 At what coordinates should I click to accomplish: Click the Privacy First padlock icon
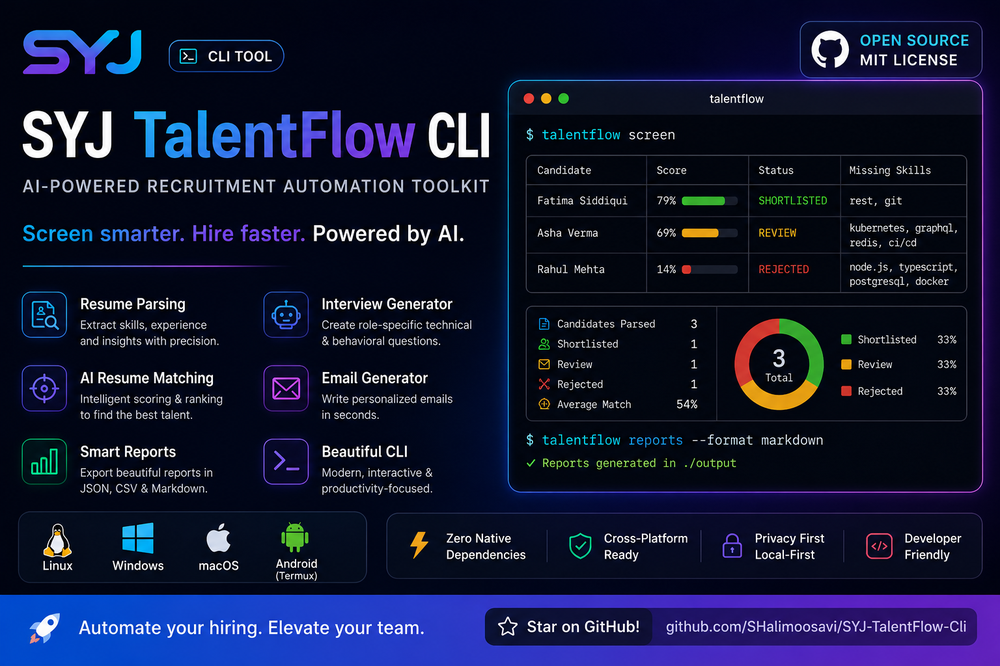[732, 546]
